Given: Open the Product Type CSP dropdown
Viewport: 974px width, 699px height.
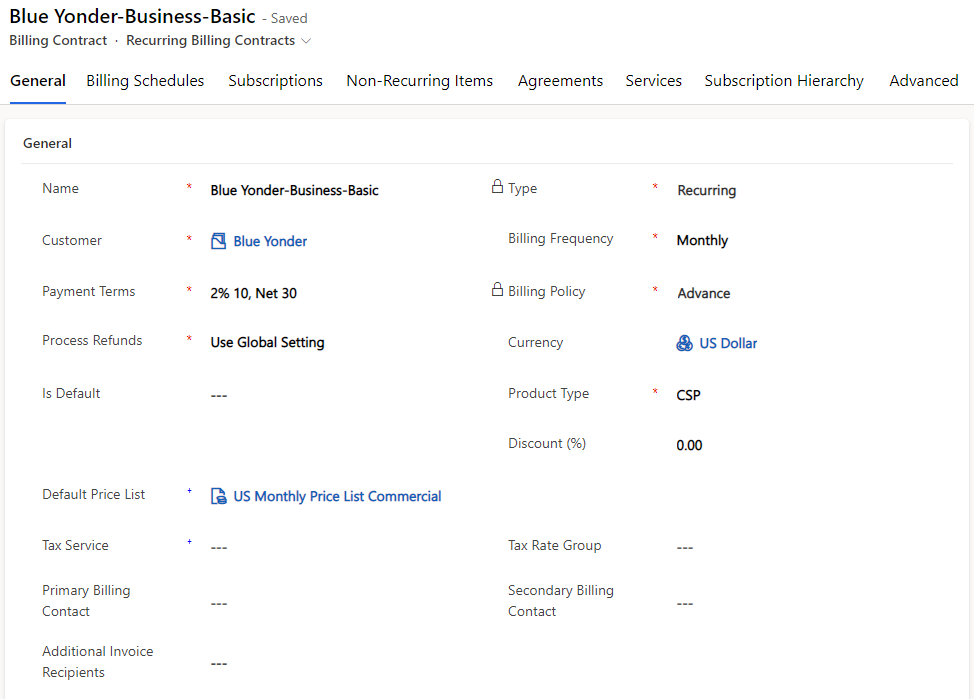Looking at the screenshot, I should 688,395.
